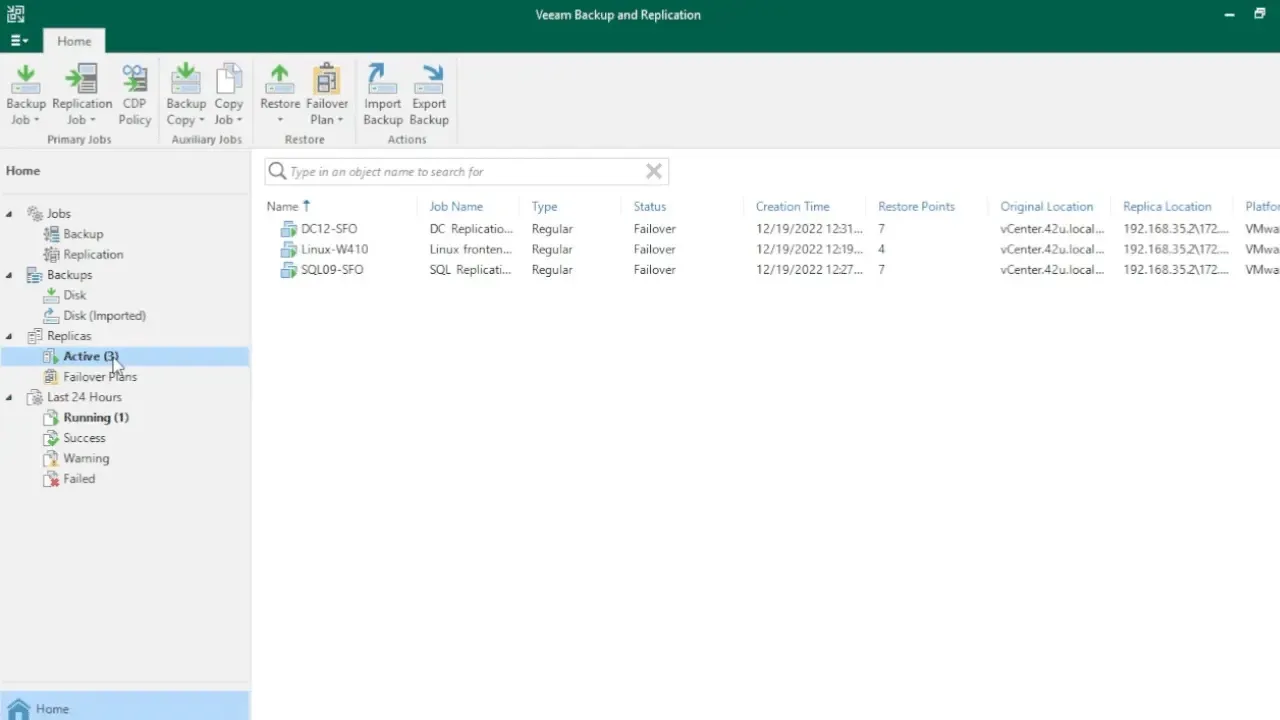Viewport: 1280px width, 720px height.
Task: Clear the search box with X
Action: (654, 172)
